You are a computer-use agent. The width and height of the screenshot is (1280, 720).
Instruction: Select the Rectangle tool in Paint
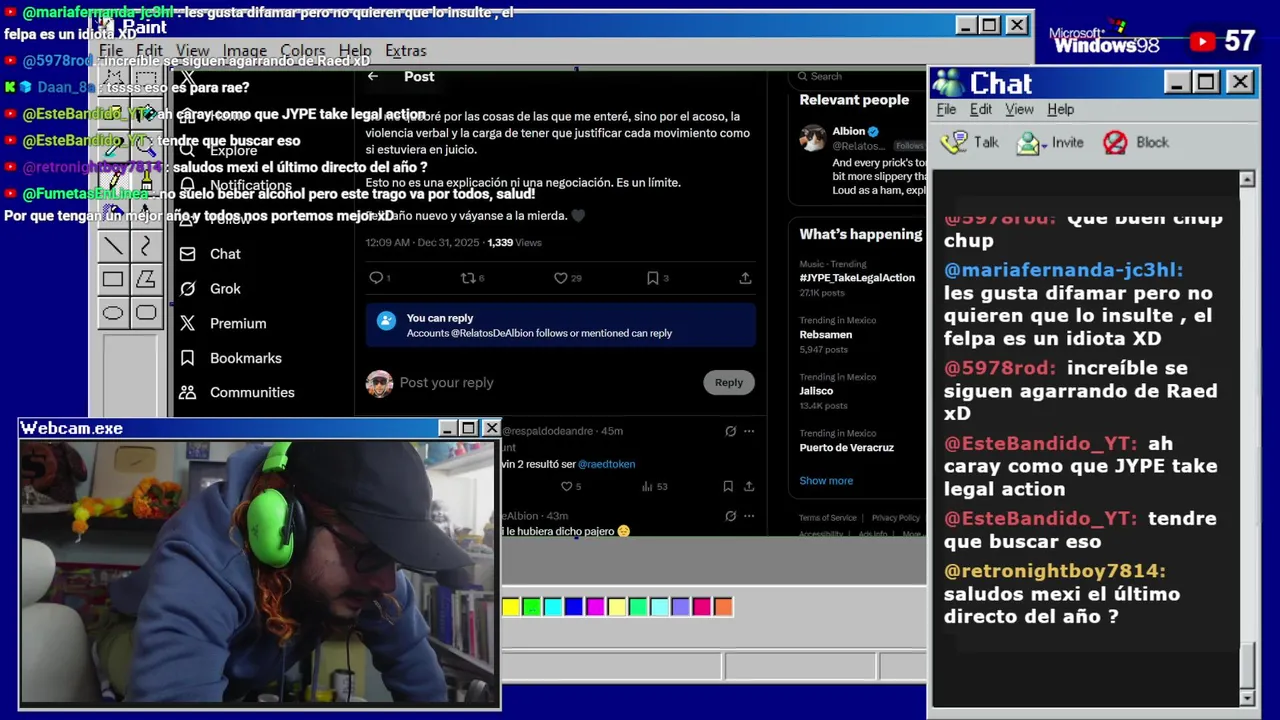click(113, 280)
